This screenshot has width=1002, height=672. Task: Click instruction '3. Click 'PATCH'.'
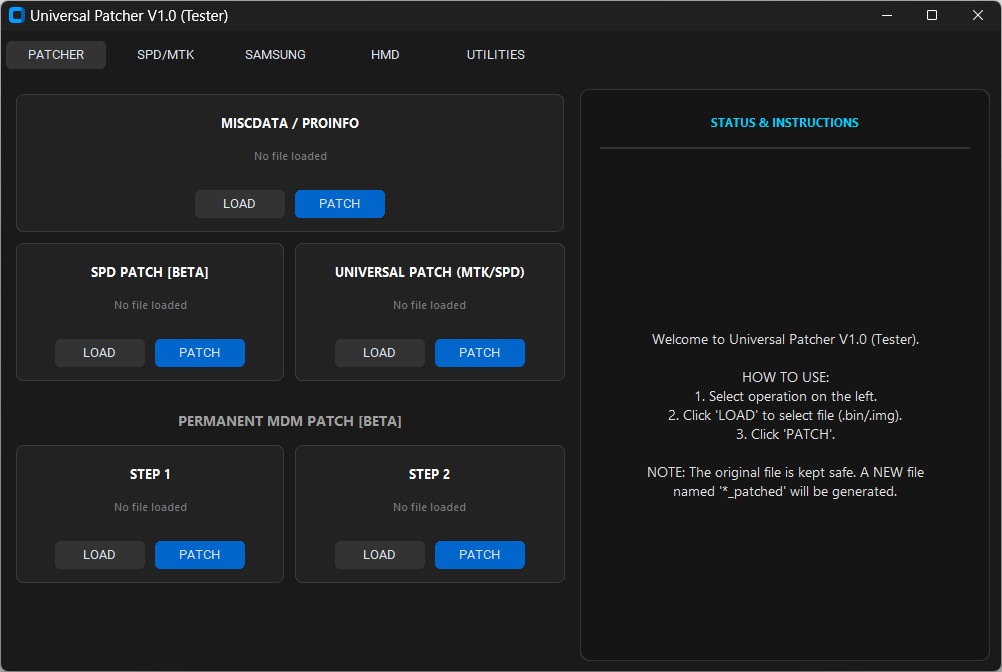[785, 434]
